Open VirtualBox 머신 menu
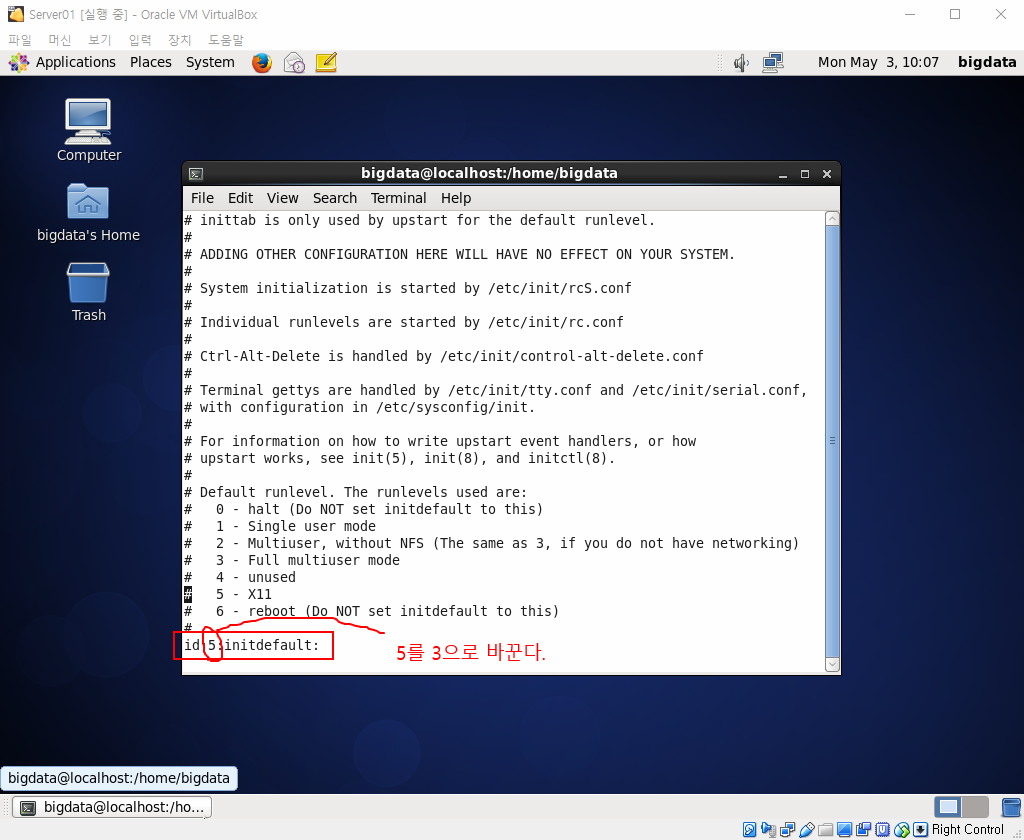The width and height of the screenshot is (1024, 840). (60, 40)
